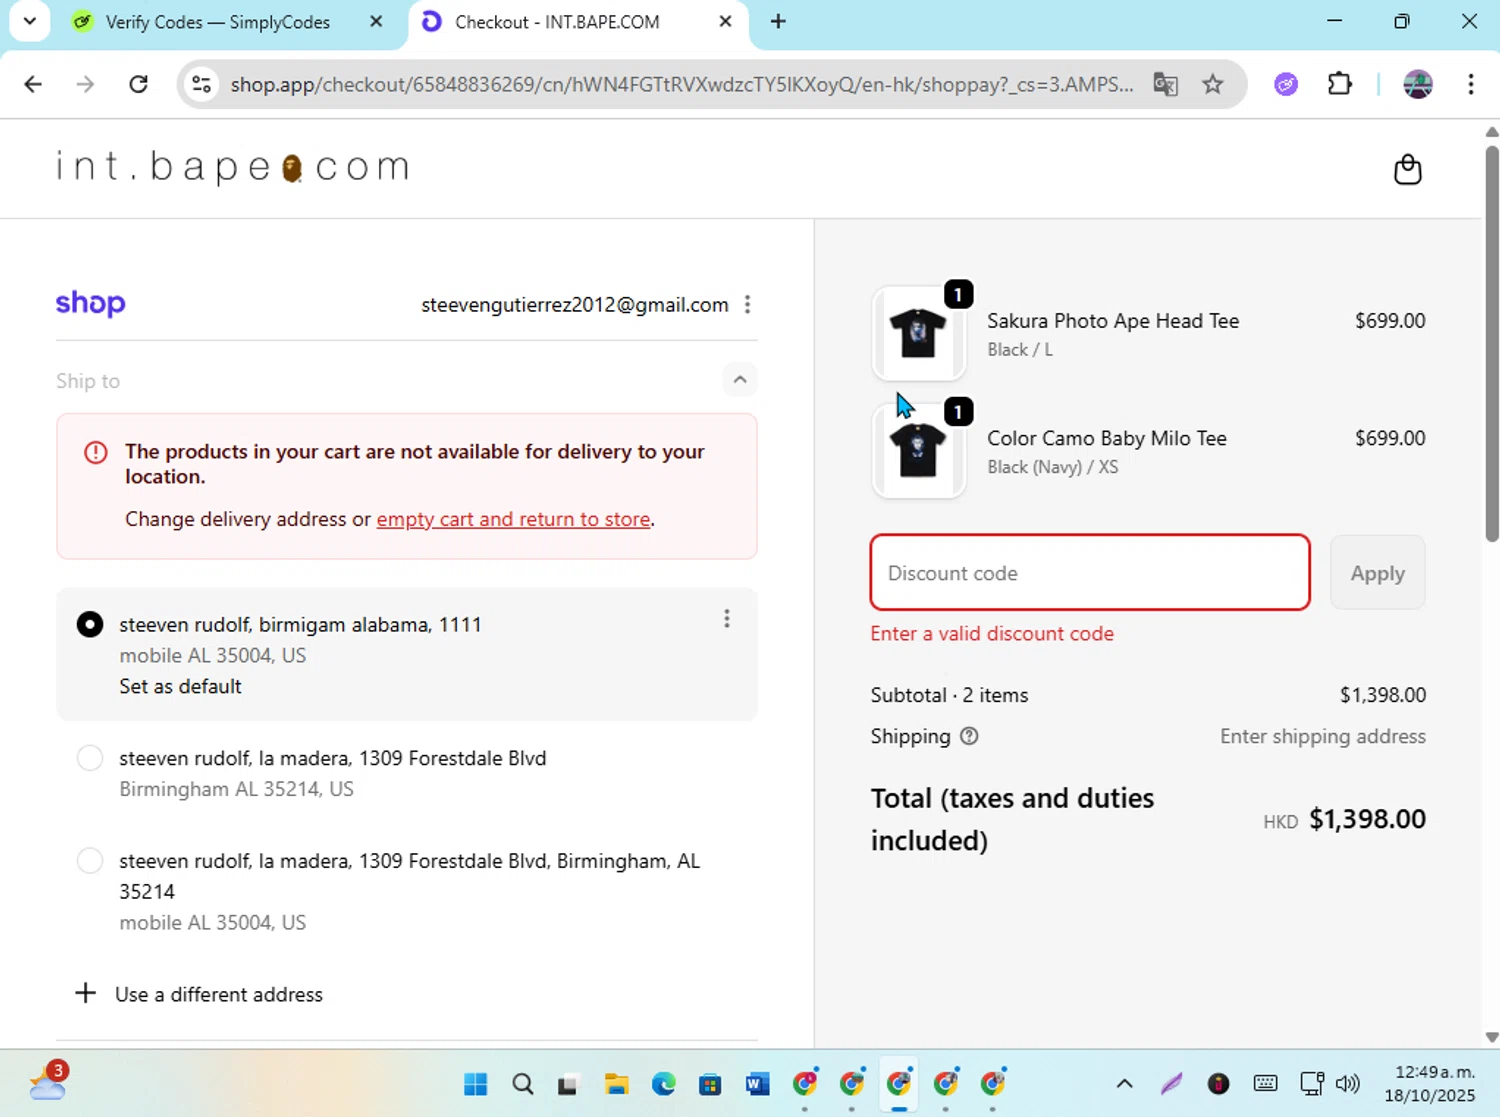Click the Enter shipping address text

point(1322,737)
